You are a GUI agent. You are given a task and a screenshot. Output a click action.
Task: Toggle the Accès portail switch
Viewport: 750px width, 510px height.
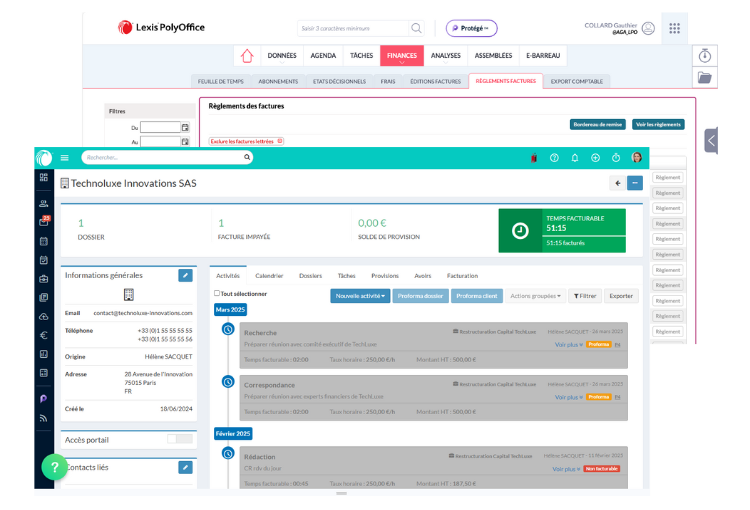tap(180, 439)
